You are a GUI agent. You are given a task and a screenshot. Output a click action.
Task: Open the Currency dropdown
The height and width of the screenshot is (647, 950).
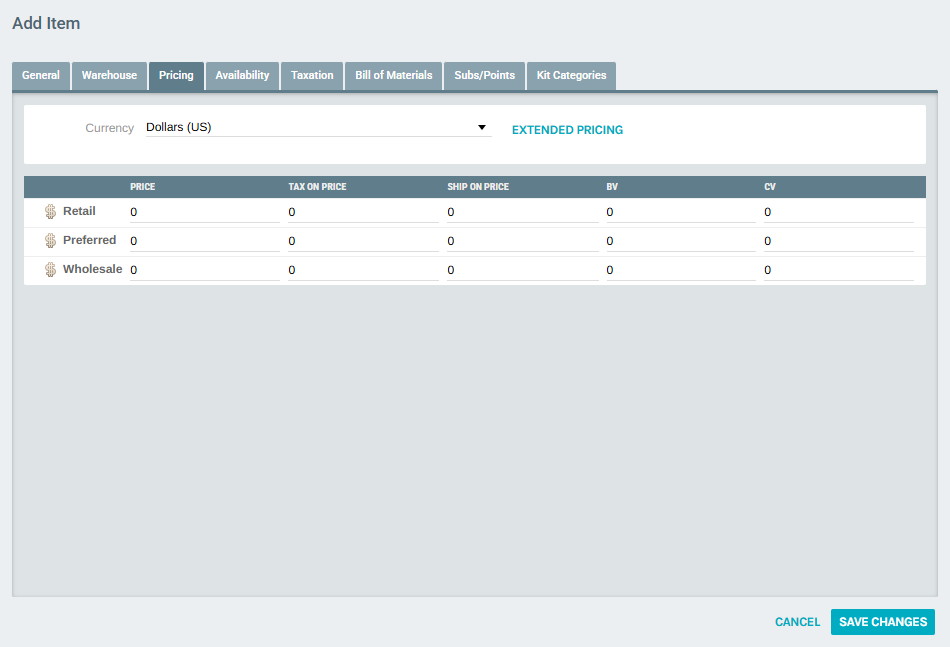click(x=482, y=127)
